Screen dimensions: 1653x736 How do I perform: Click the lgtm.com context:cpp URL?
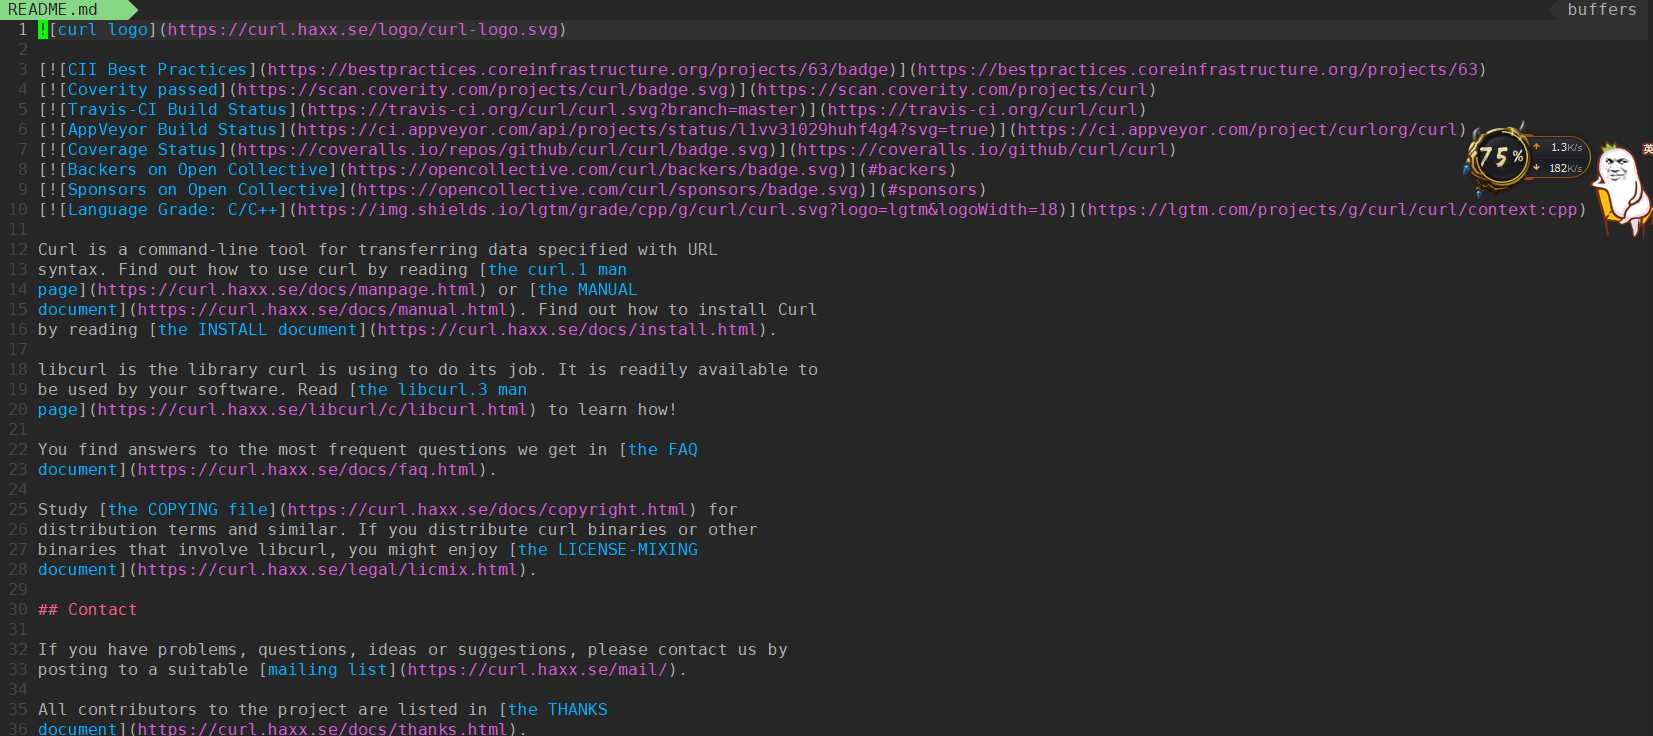tap(1333, 209)
